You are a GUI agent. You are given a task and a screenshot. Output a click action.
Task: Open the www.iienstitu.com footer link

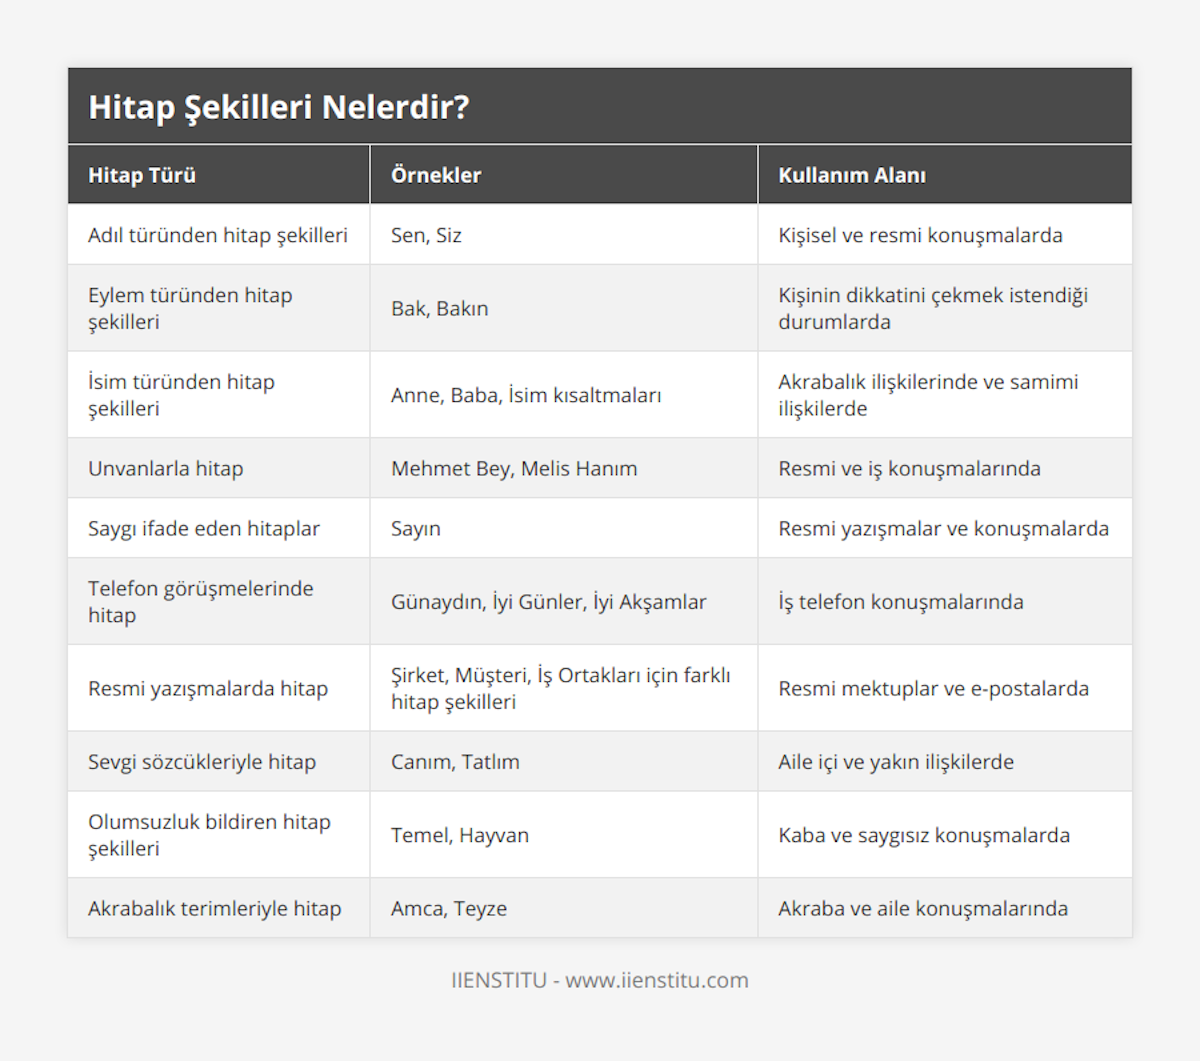657,980
